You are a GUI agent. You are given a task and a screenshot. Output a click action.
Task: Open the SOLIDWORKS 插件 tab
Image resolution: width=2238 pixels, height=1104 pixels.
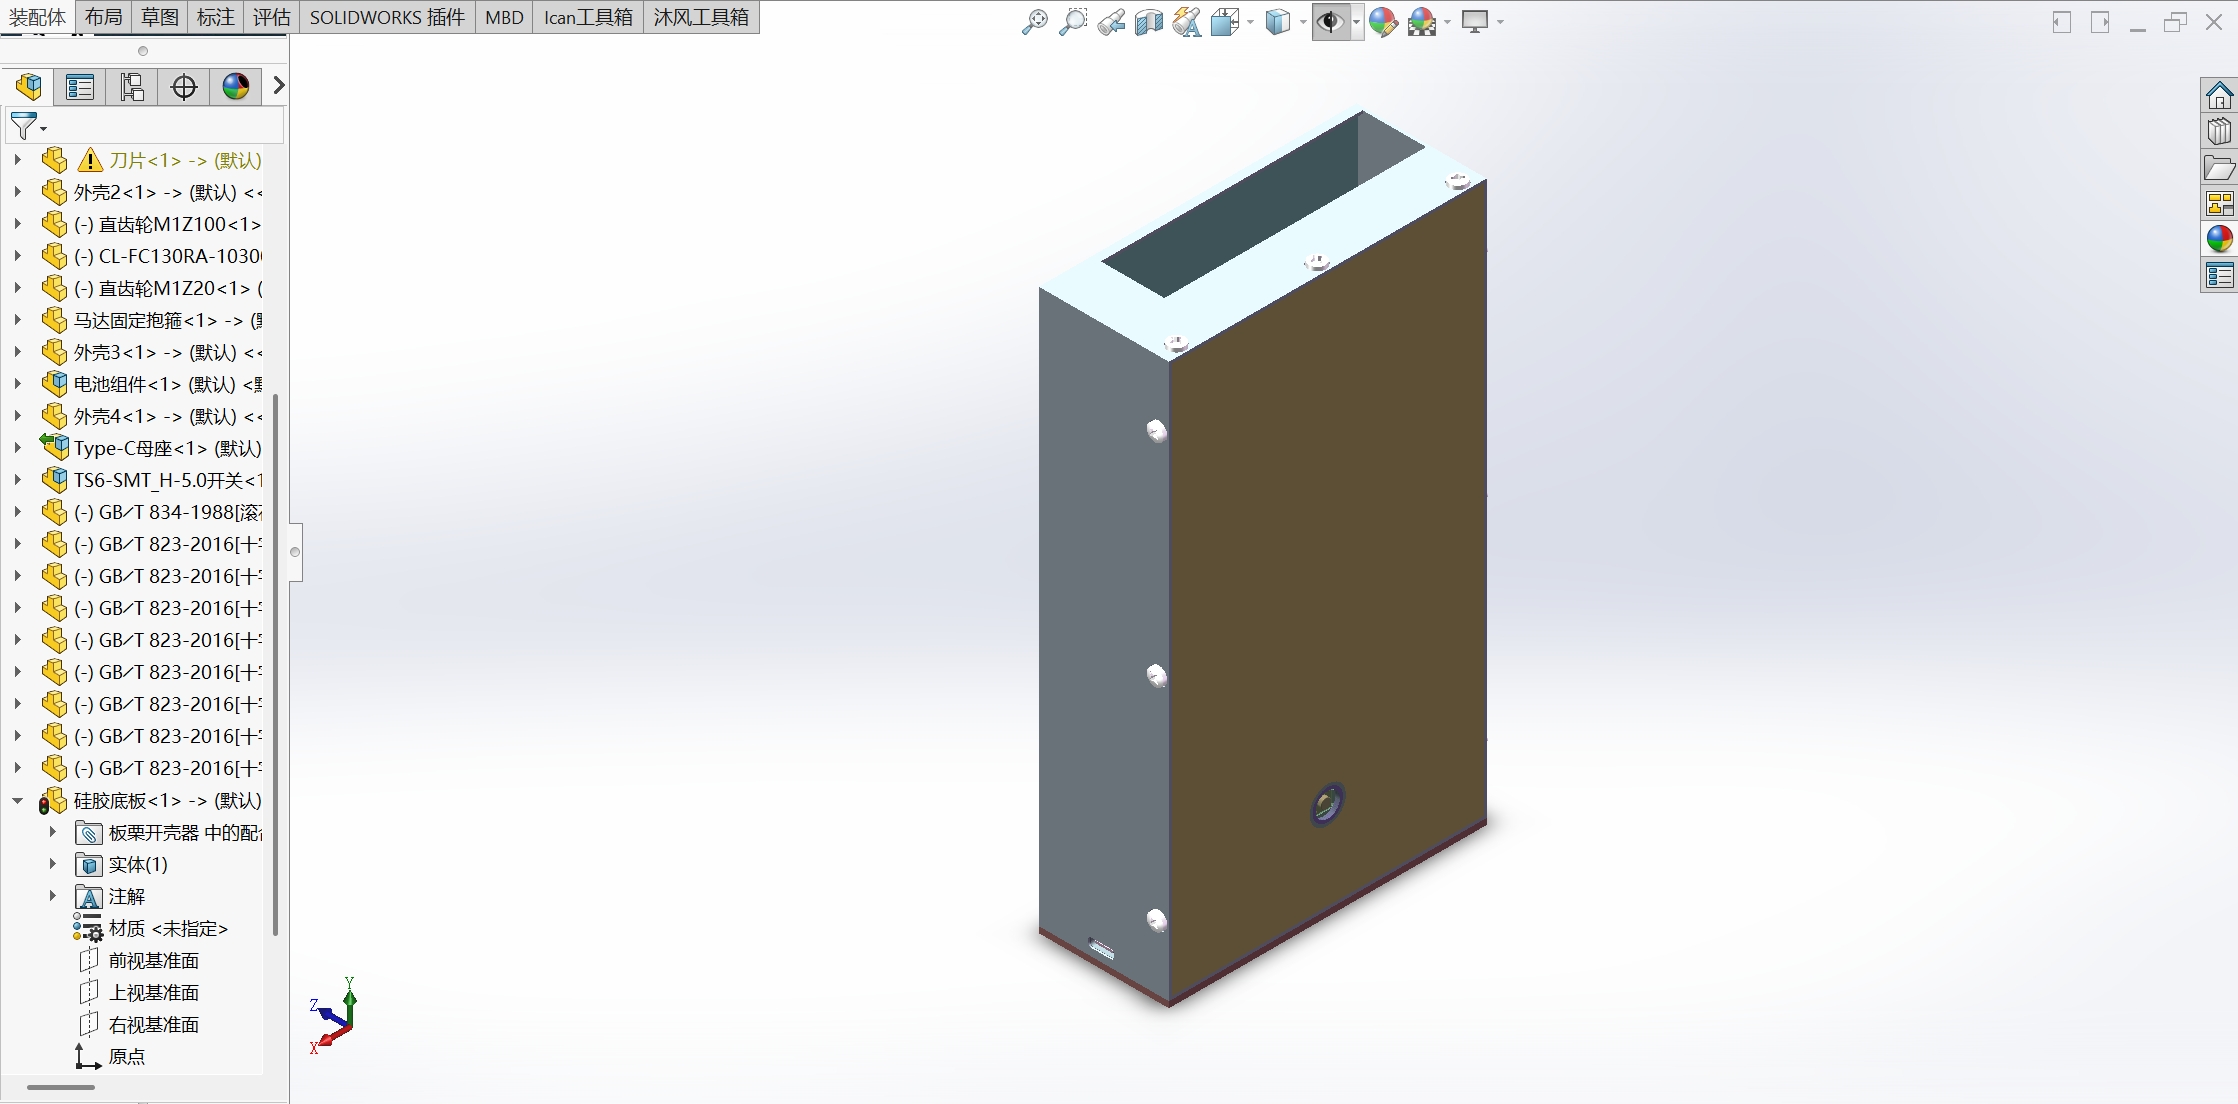pyautogui.click(x=387, y=17)
